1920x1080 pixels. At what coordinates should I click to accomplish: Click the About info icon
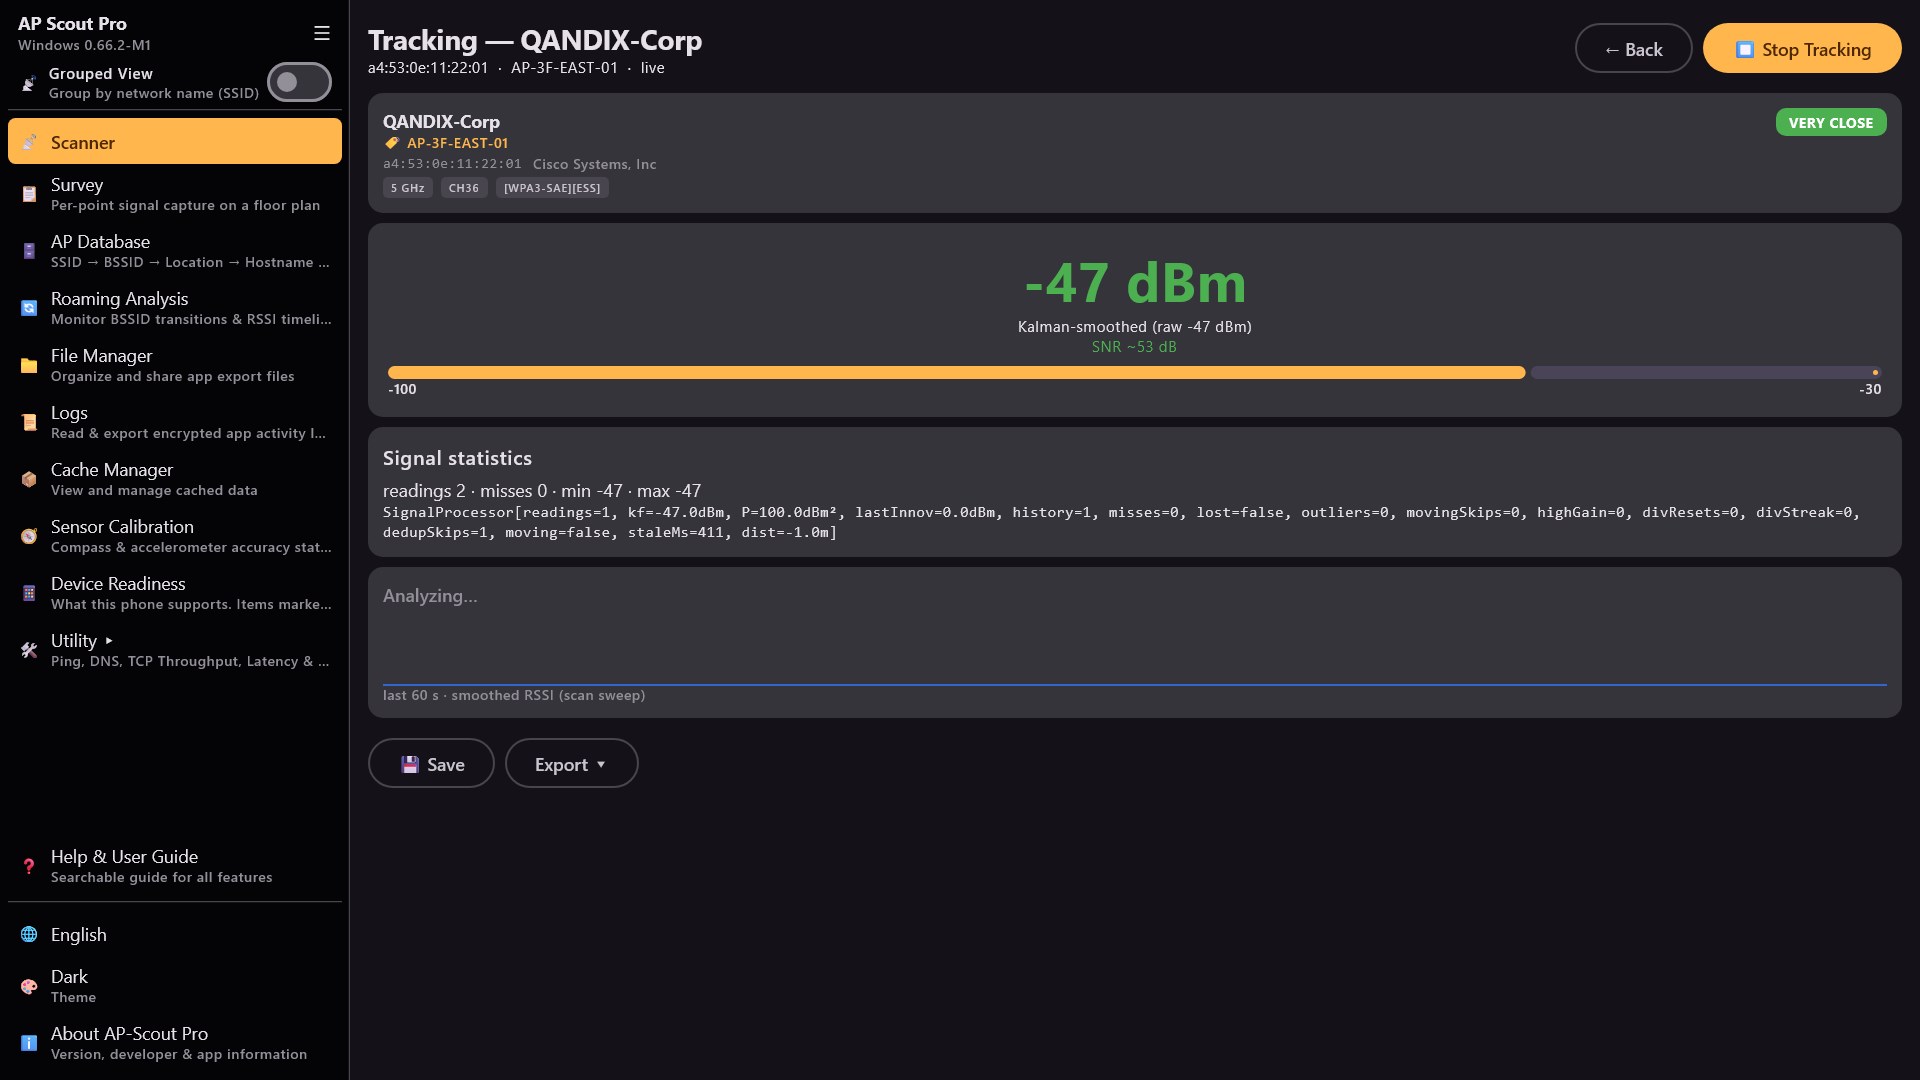(29, 1043)
